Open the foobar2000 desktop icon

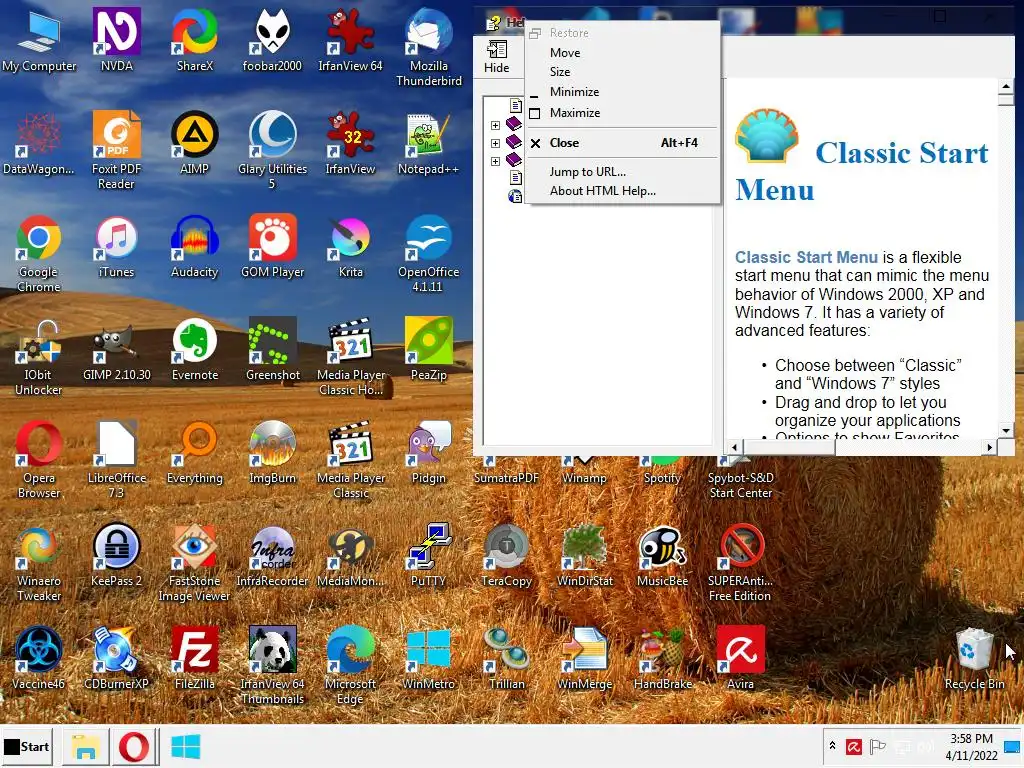click(272, 39)
